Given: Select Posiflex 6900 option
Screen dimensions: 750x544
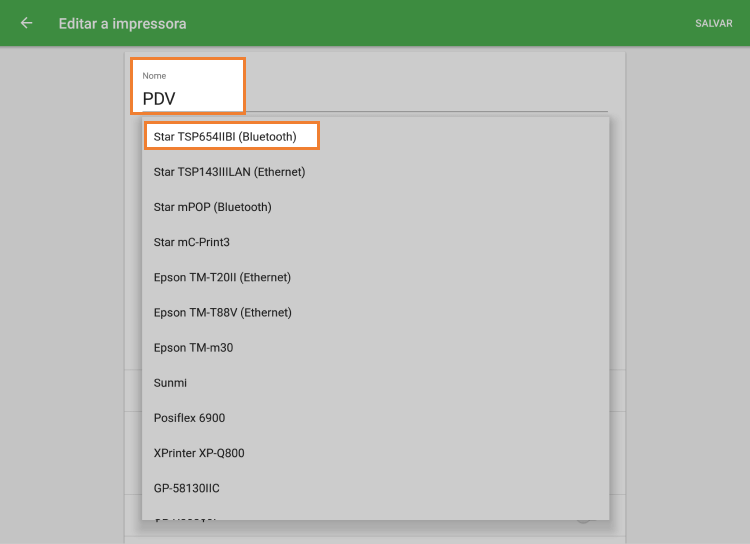Looking at the screenshot, I should coord(189,418).
